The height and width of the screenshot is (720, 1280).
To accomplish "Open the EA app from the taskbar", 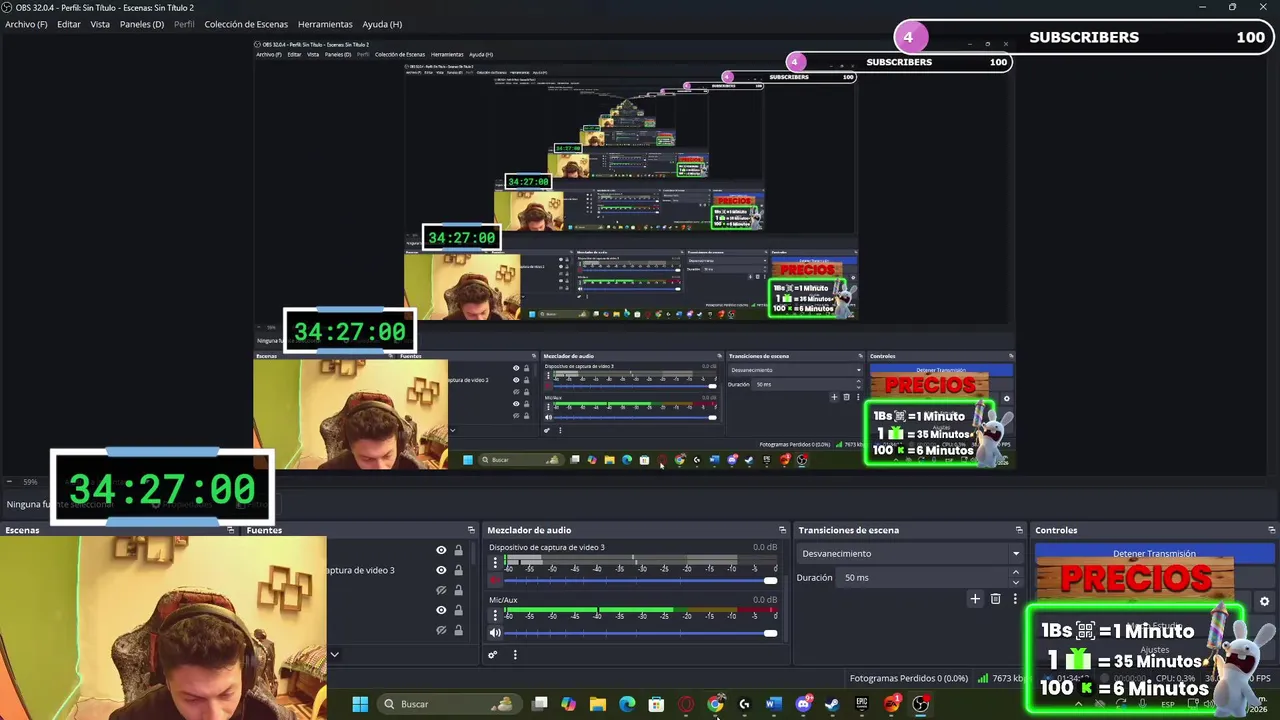I will (x=891, y=704).
